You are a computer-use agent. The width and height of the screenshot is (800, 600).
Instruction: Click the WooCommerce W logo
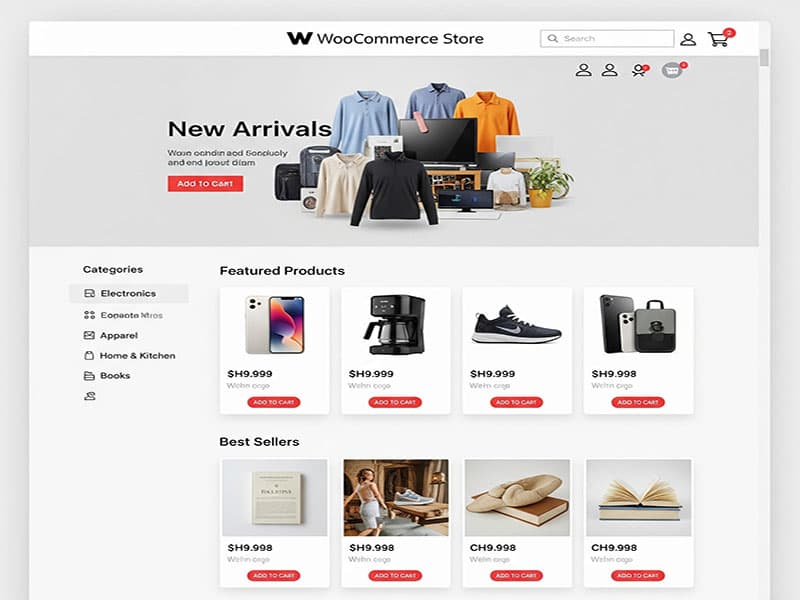pos(299,38)
